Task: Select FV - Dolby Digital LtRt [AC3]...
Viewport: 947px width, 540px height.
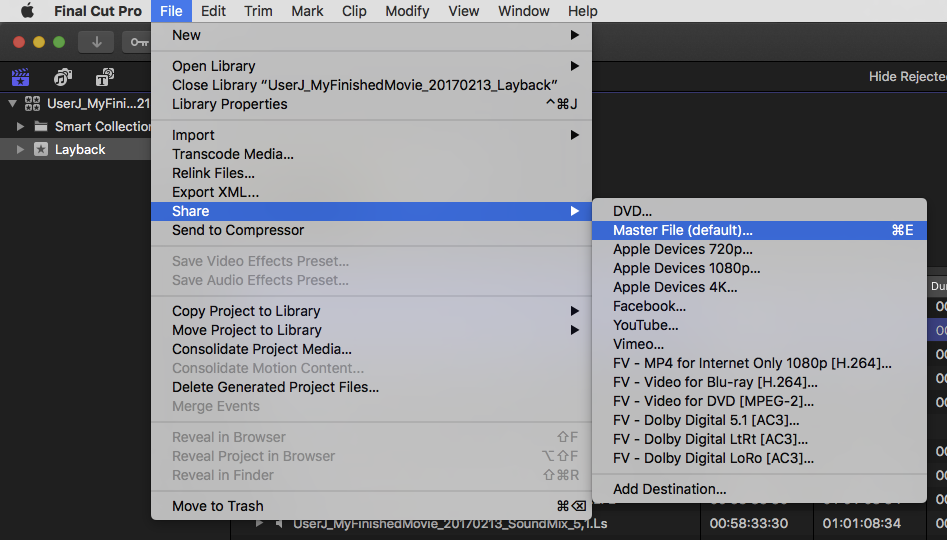Action: point(759,439)
